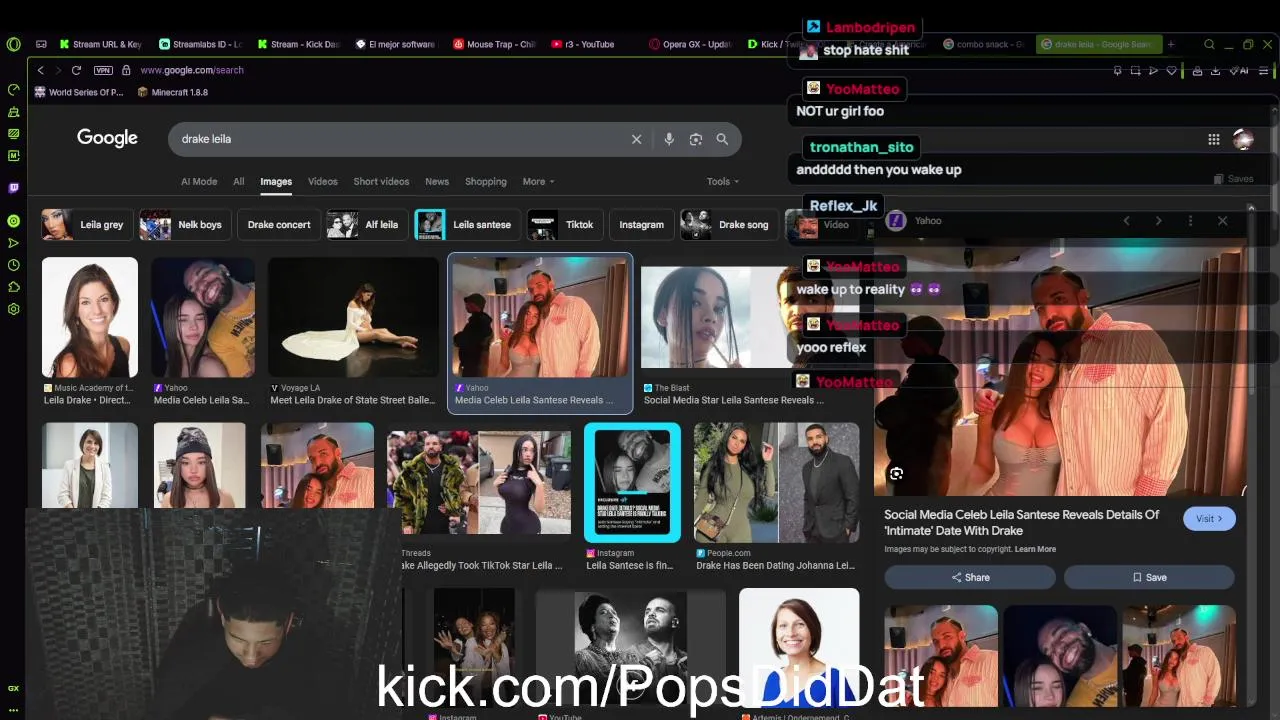Open Google Lens camera search icon
Screen dimensions: 1280x720
[x=696, y=139]
